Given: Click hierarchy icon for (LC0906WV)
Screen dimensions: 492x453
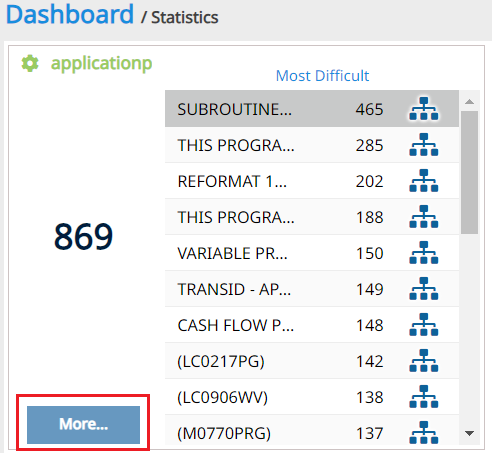Looking at the screenshot, I should 424,397.
